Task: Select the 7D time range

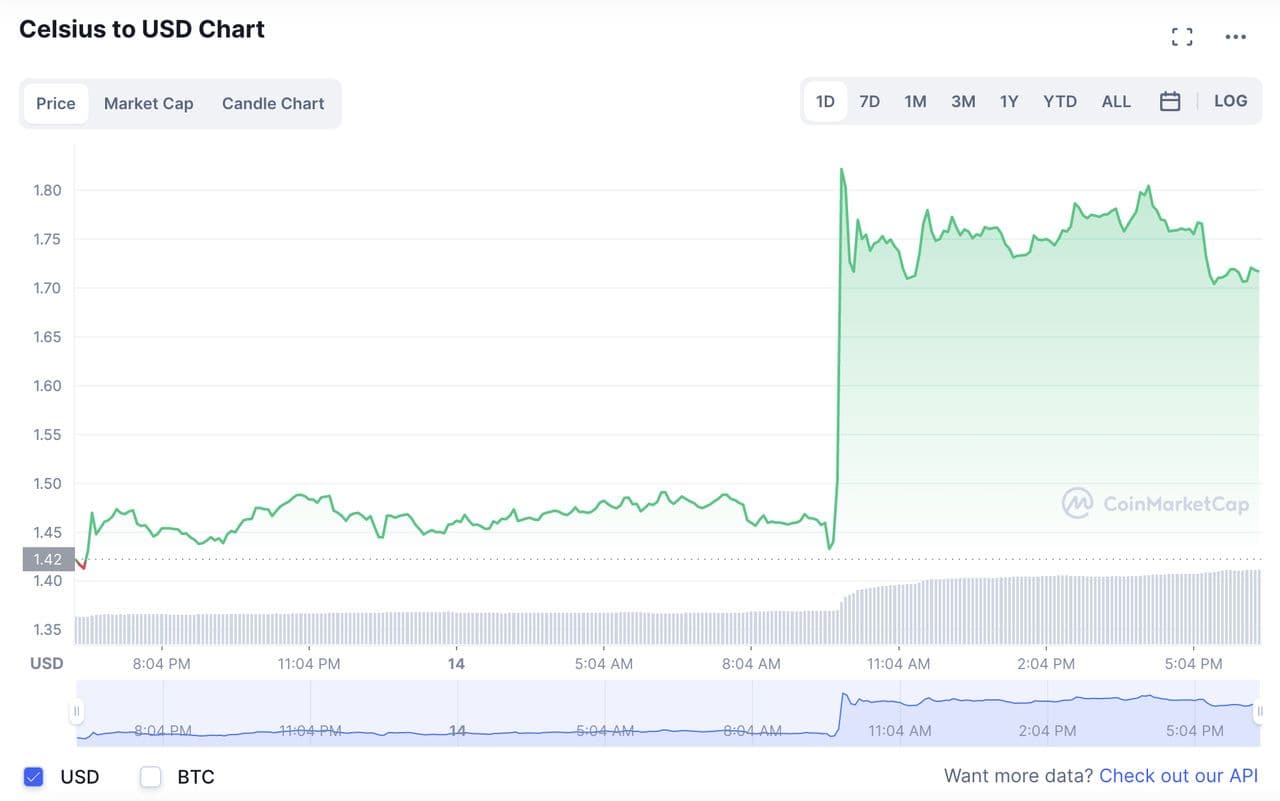Action: pos(870,101)
